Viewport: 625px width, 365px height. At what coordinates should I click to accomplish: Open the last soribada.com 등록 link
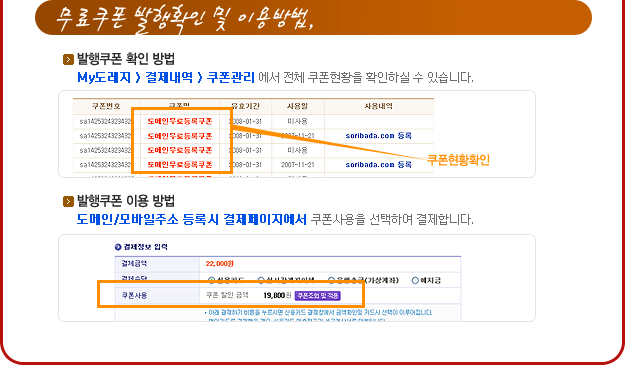378,165
